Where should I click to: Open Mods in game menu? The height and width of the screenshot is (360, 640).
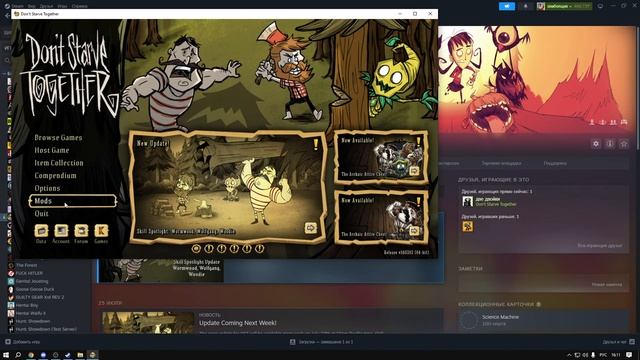pos(73,201)
